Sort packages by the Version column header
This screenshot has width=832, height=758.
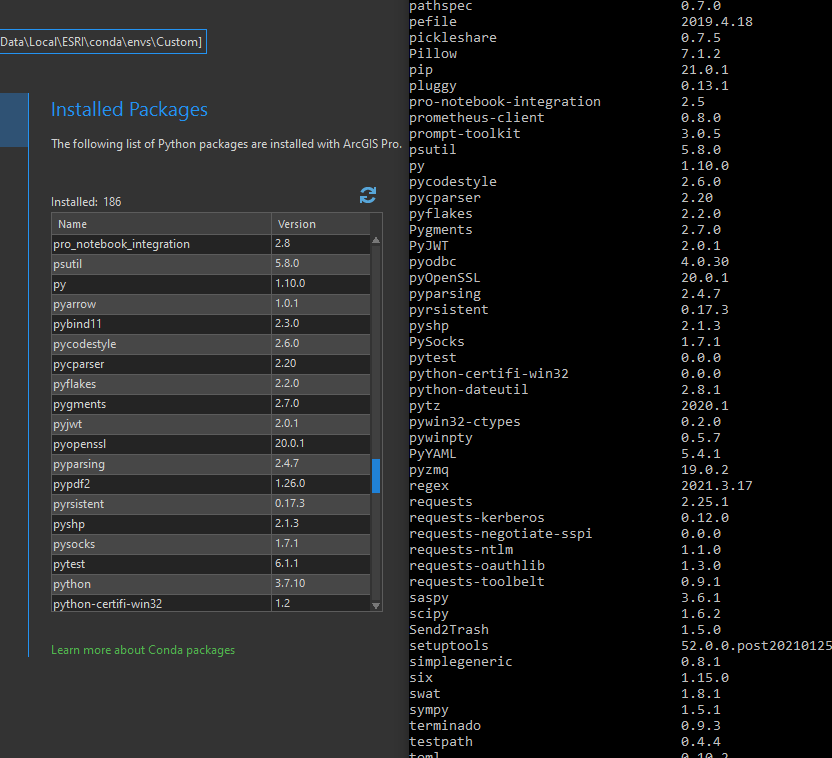320,224
